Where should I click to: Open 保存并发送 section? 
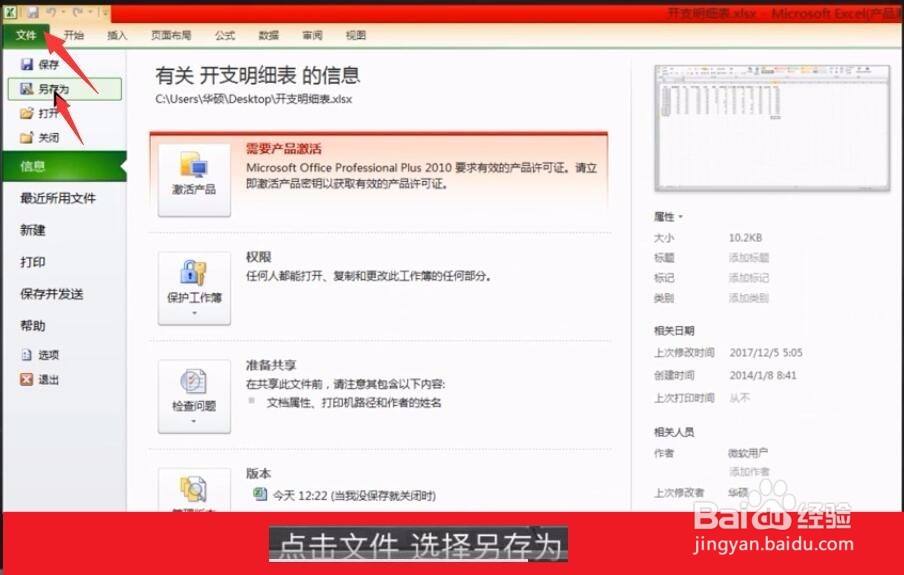52,294
